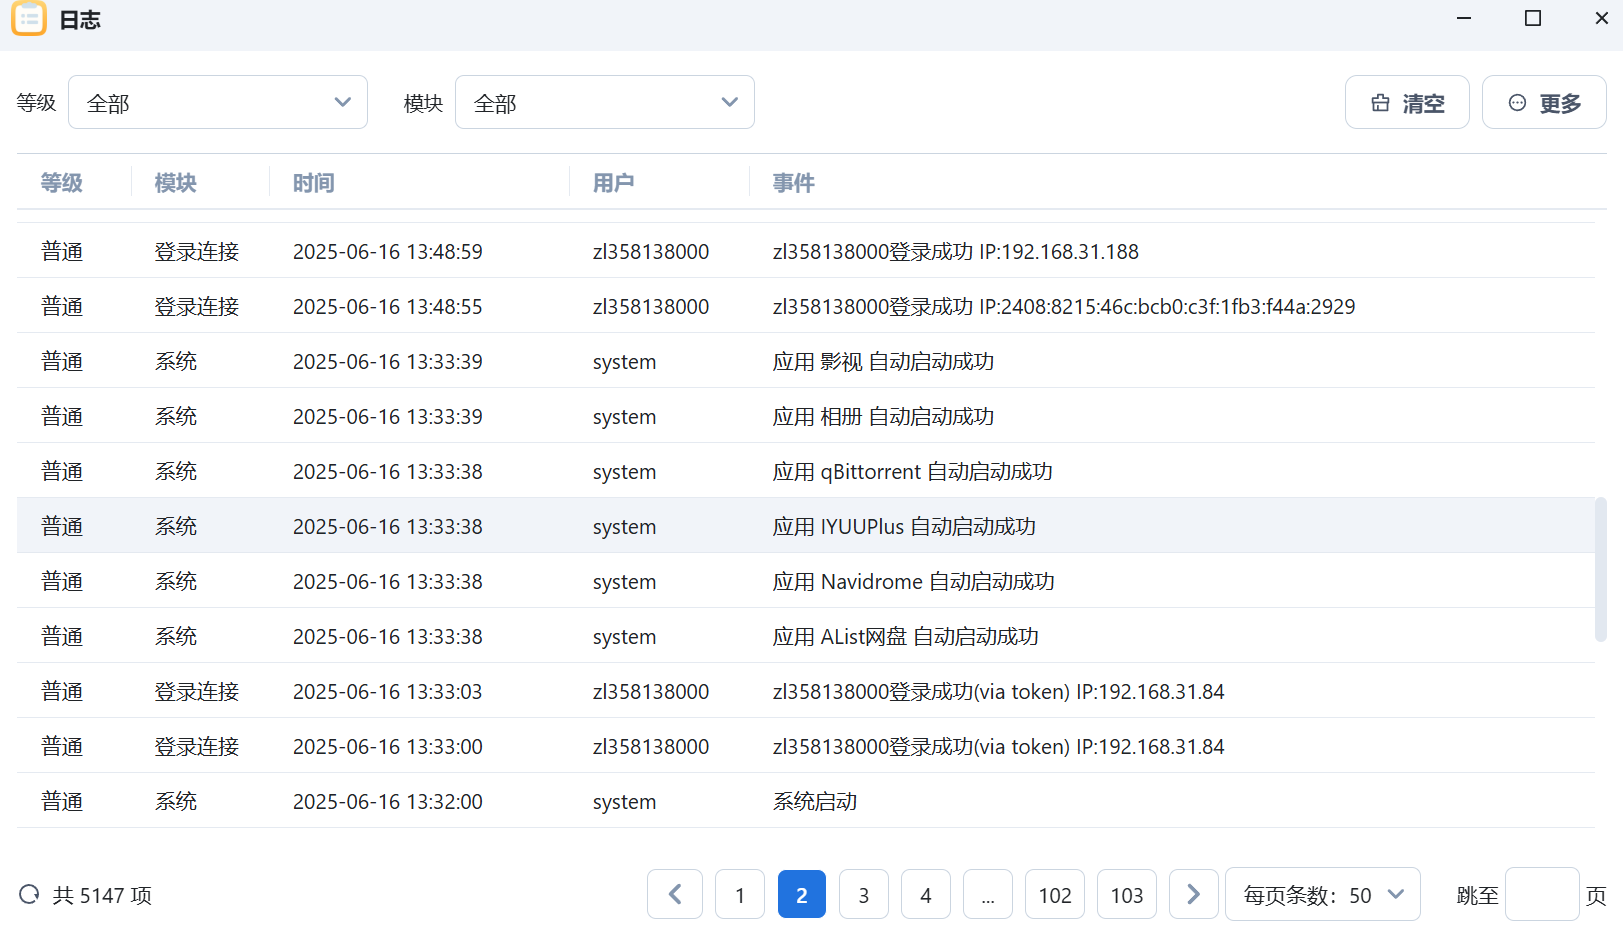Click the refresh icon beside total count
This screenshot has width=1623, height=942.
pyautogui.click(x=30, y=894)
